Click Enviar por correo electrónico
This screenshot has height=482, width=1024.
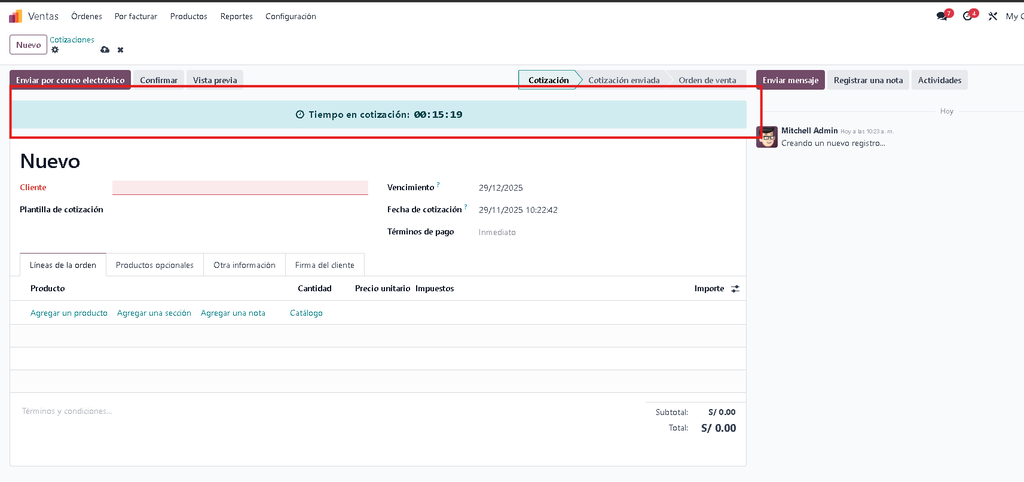tap(71, 80)
